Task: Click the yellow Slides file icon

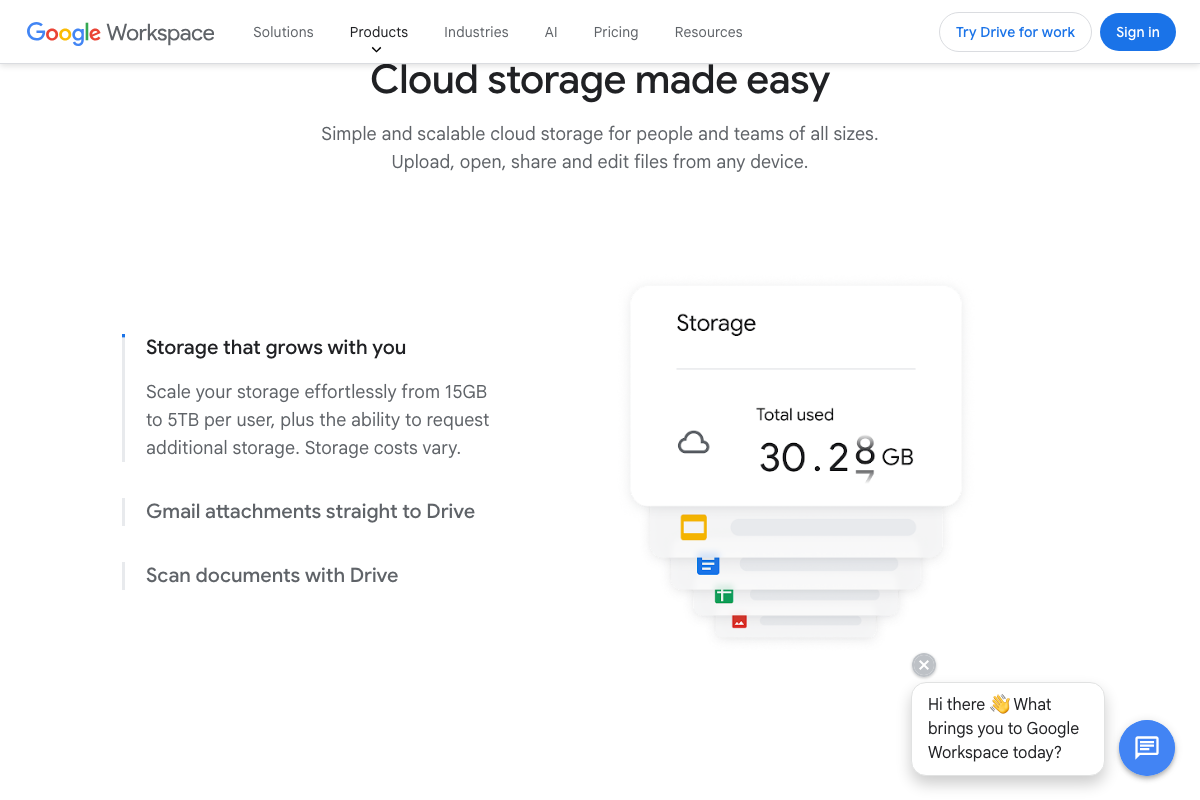Action: tap(694, 527)
